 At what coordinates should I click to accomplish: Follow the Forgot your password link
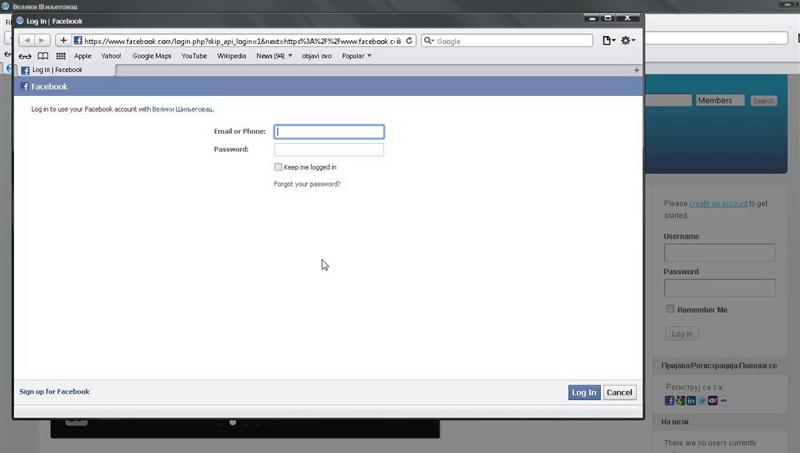tap(307, 184)
